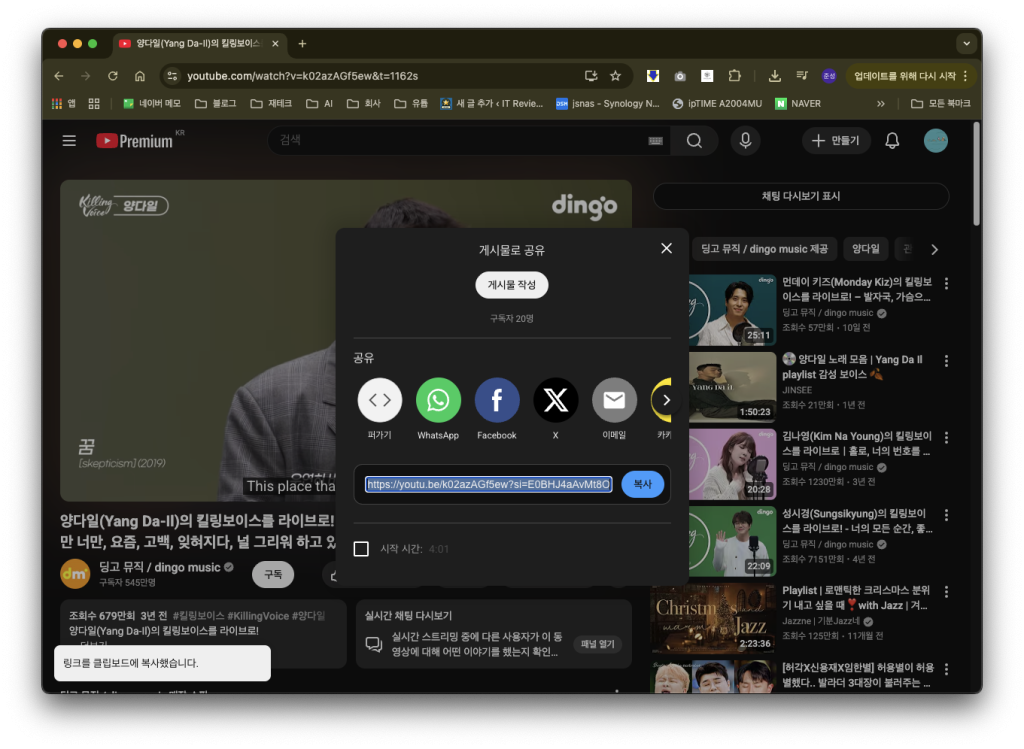Bookmark this page with the star icon

[615, 76]
